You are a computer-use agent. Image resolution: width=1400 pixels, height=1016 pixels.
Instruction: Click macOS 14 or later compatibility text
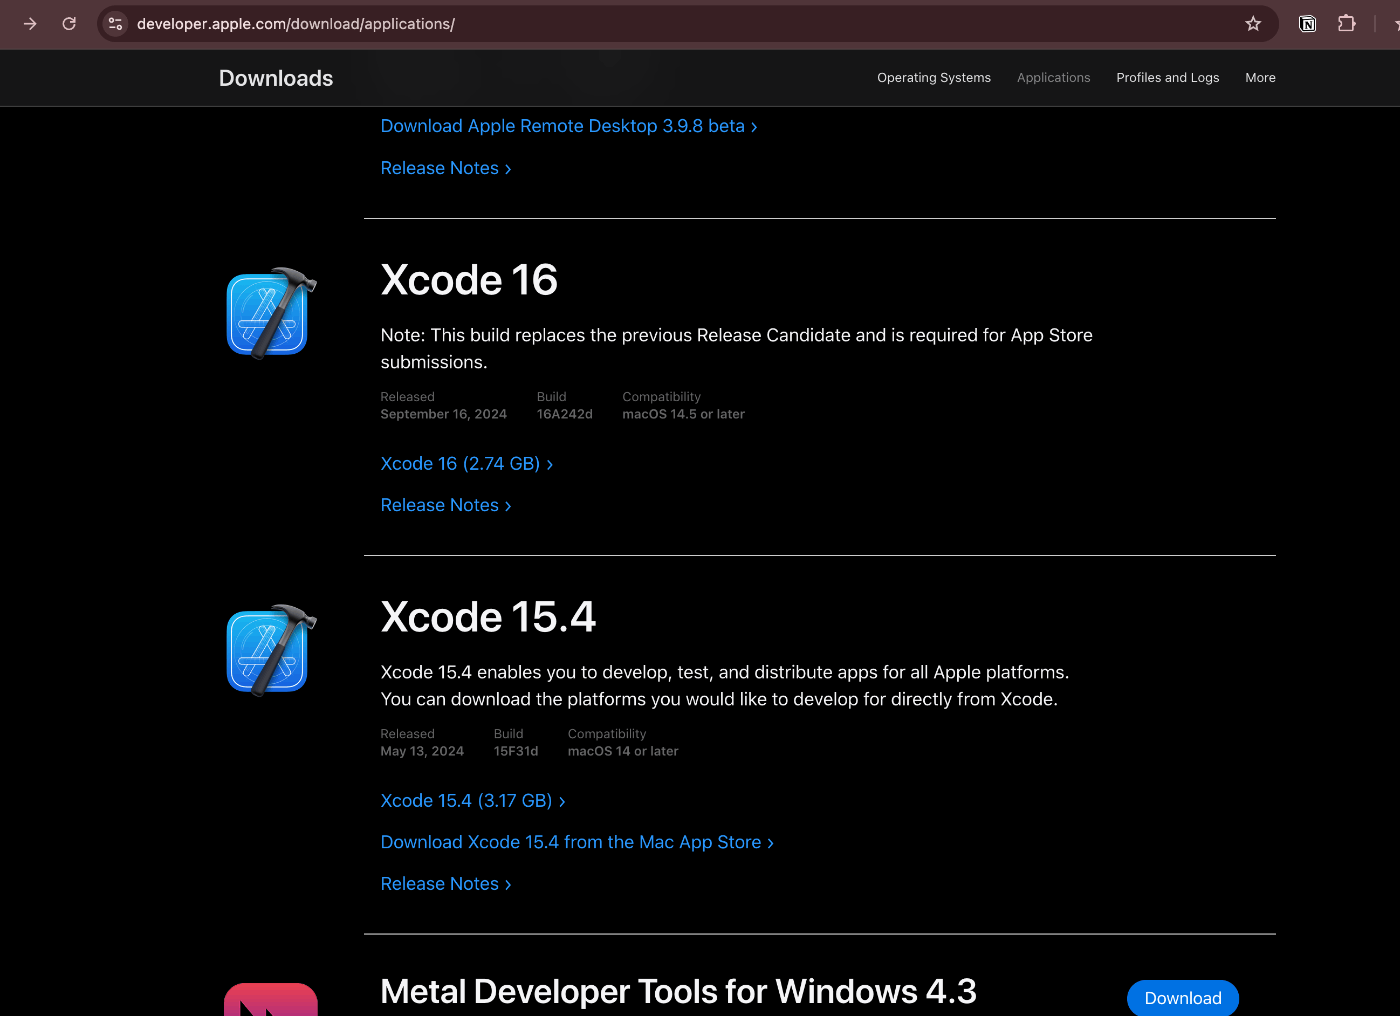(x=623, y=751)
